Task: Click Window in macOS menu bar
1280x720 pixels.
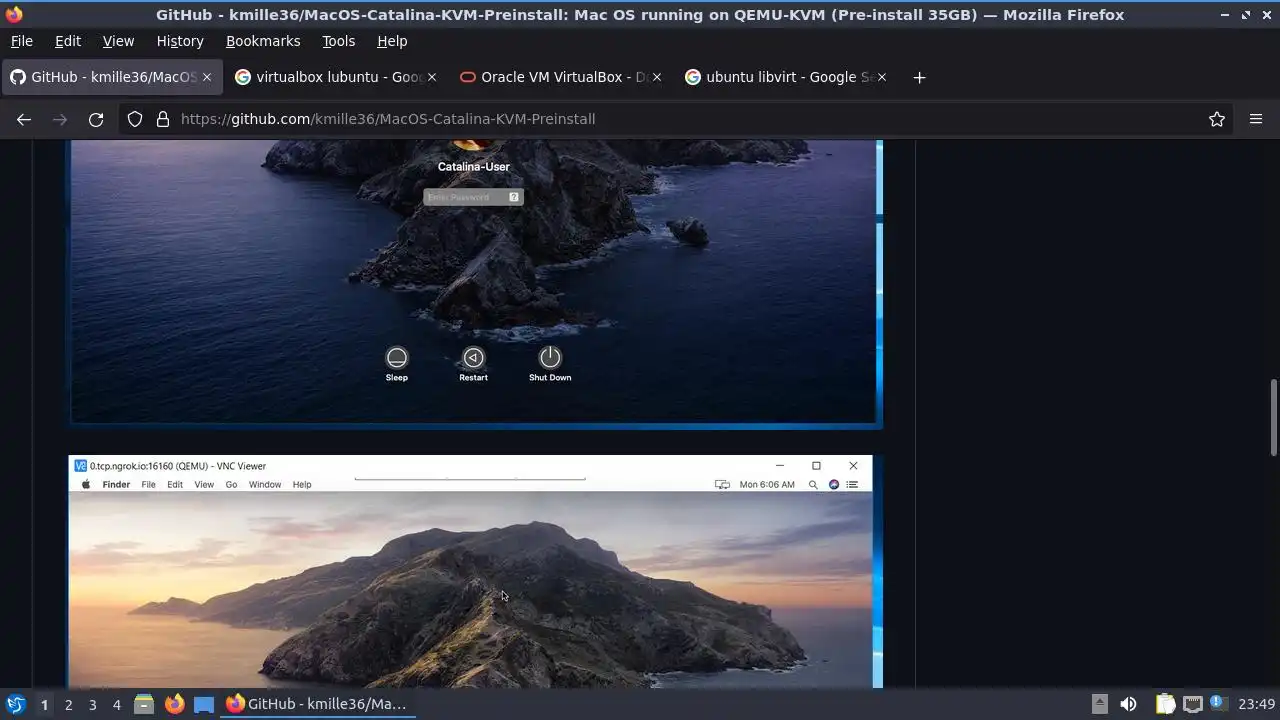Action: [x=265, y=485]
